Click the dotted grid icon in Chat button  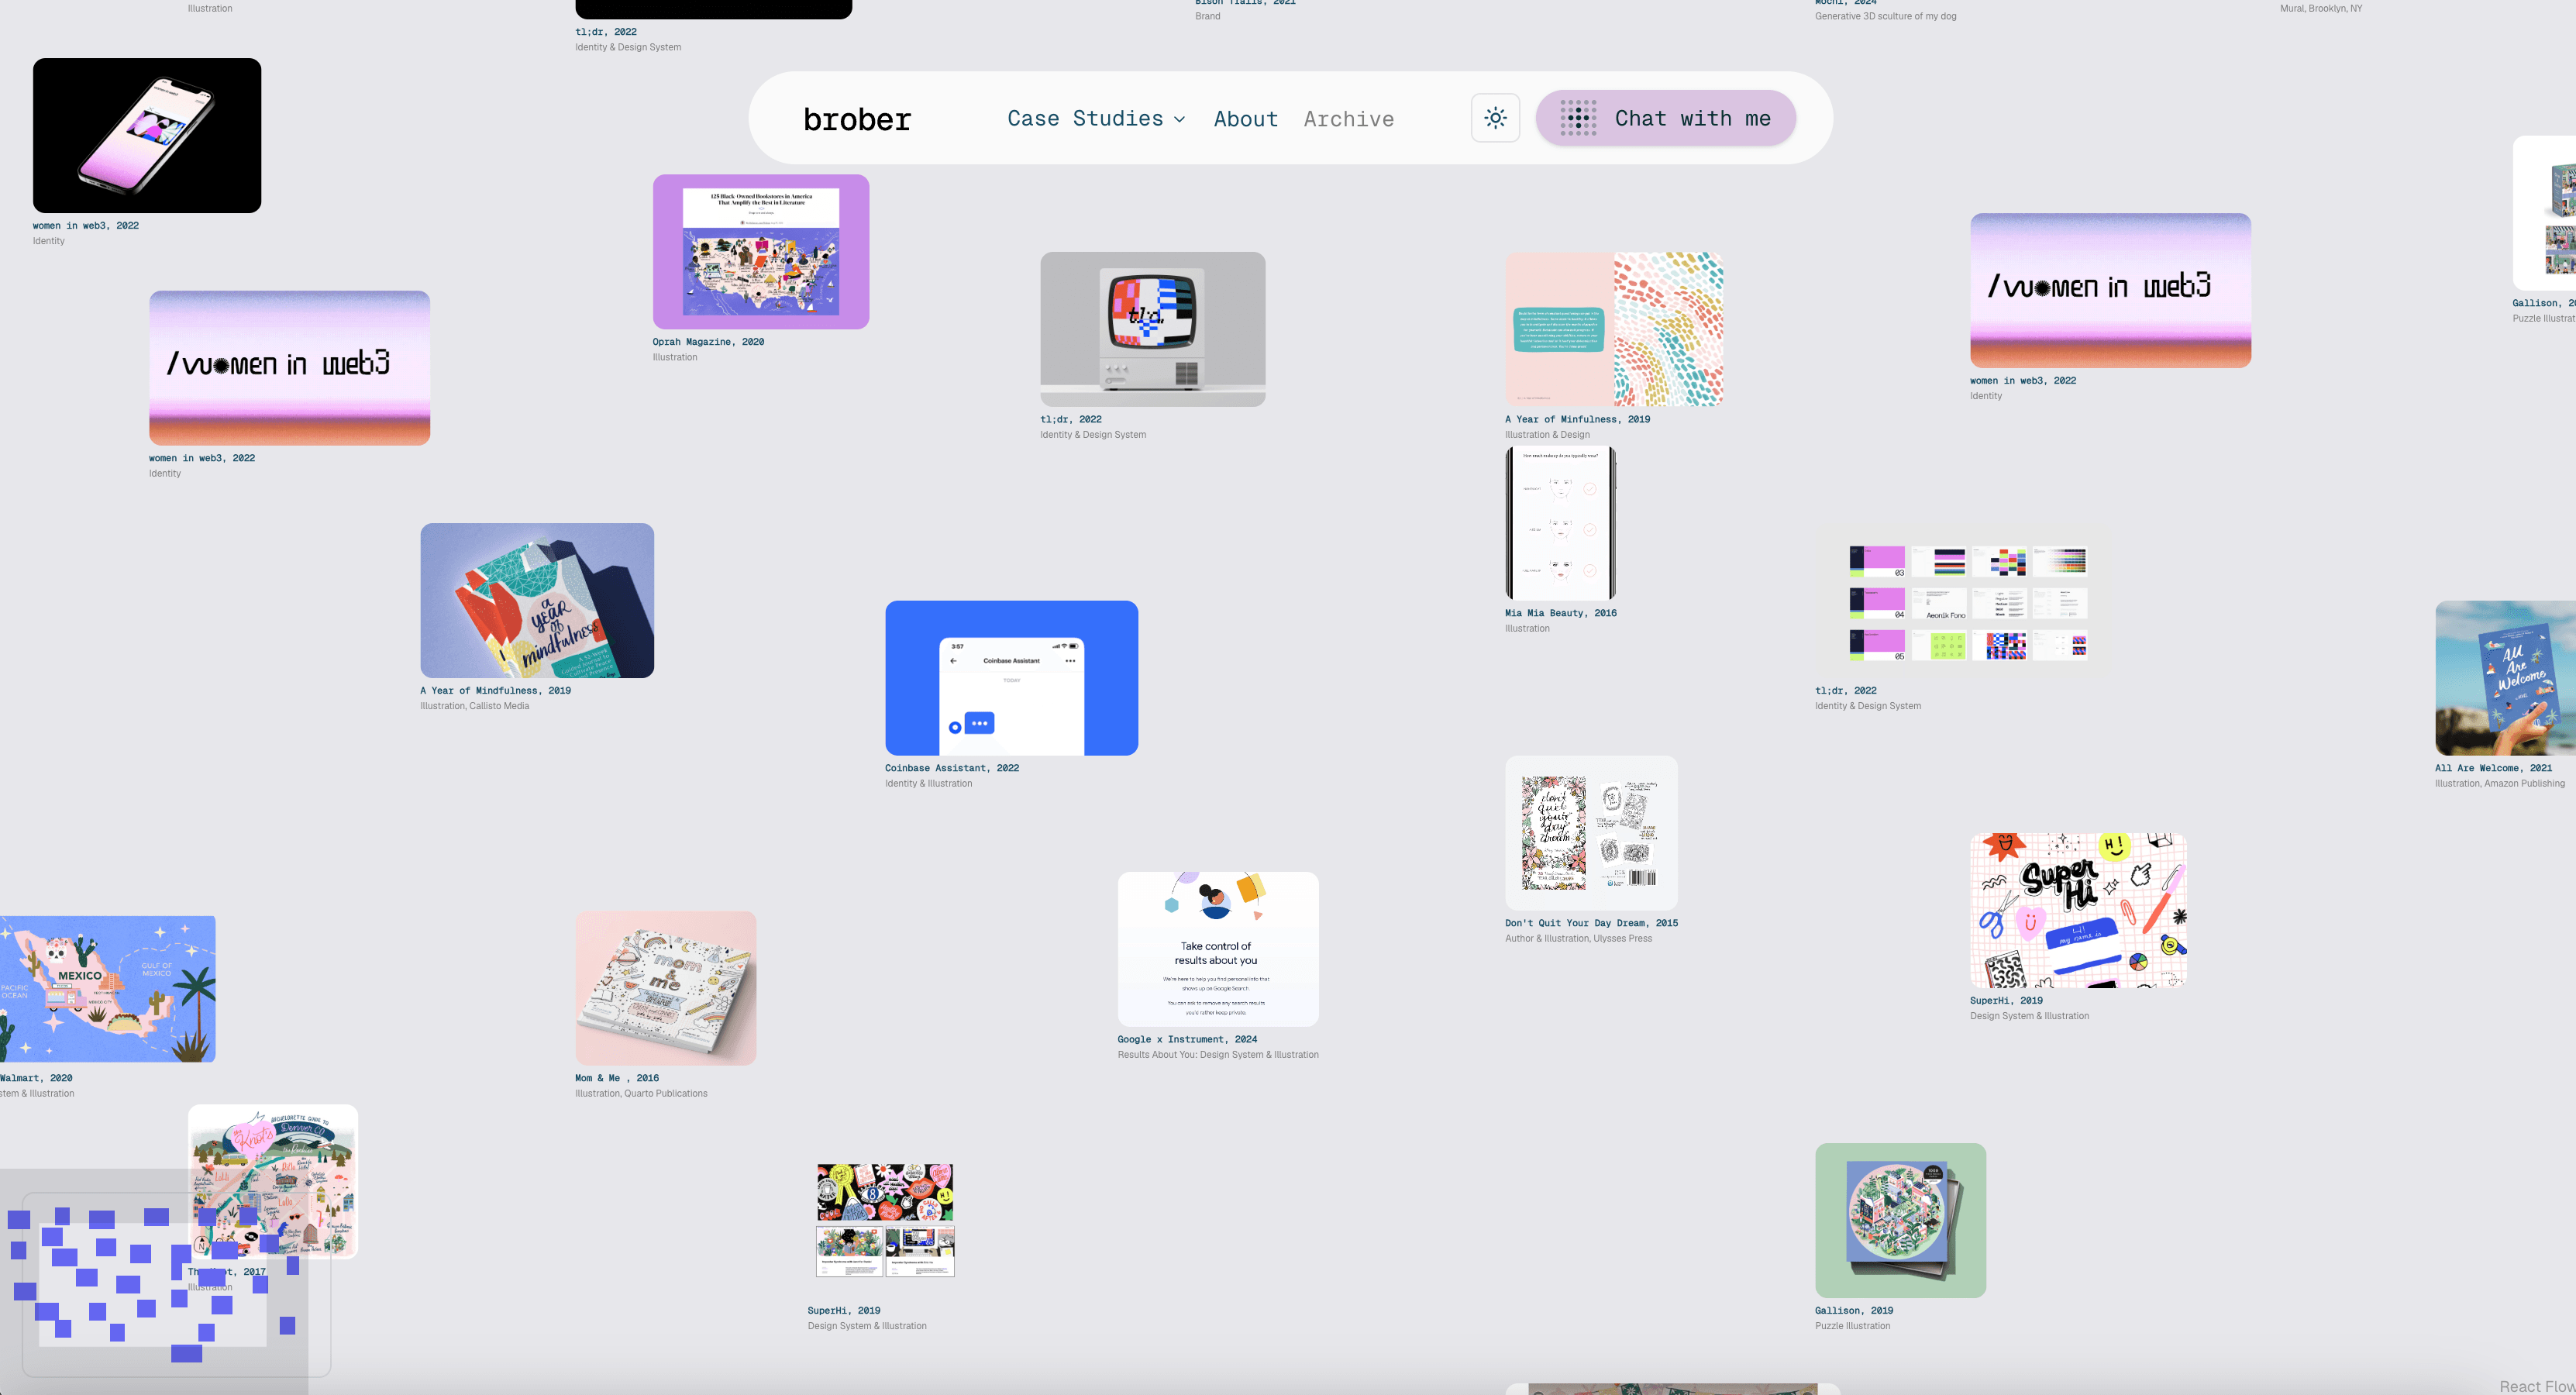(1578, 118)
